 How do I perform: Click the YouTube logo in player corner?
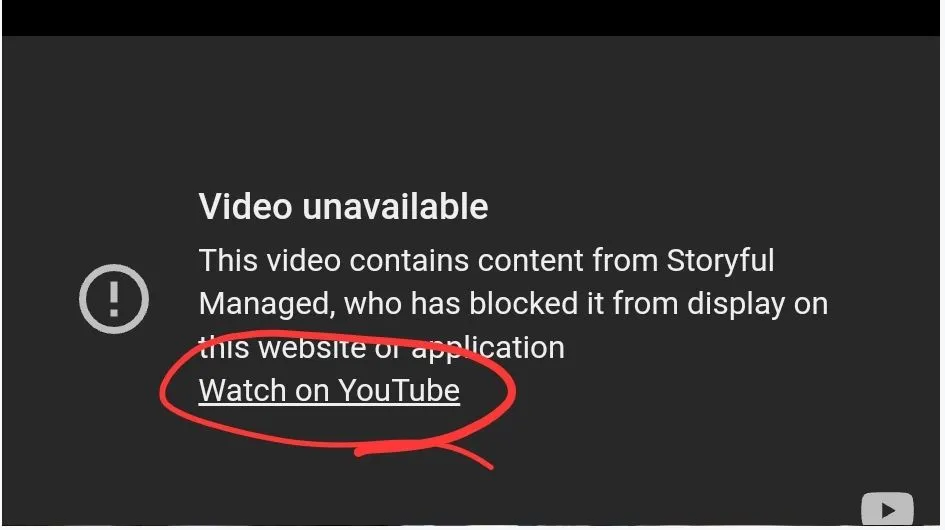click(887, 509)
